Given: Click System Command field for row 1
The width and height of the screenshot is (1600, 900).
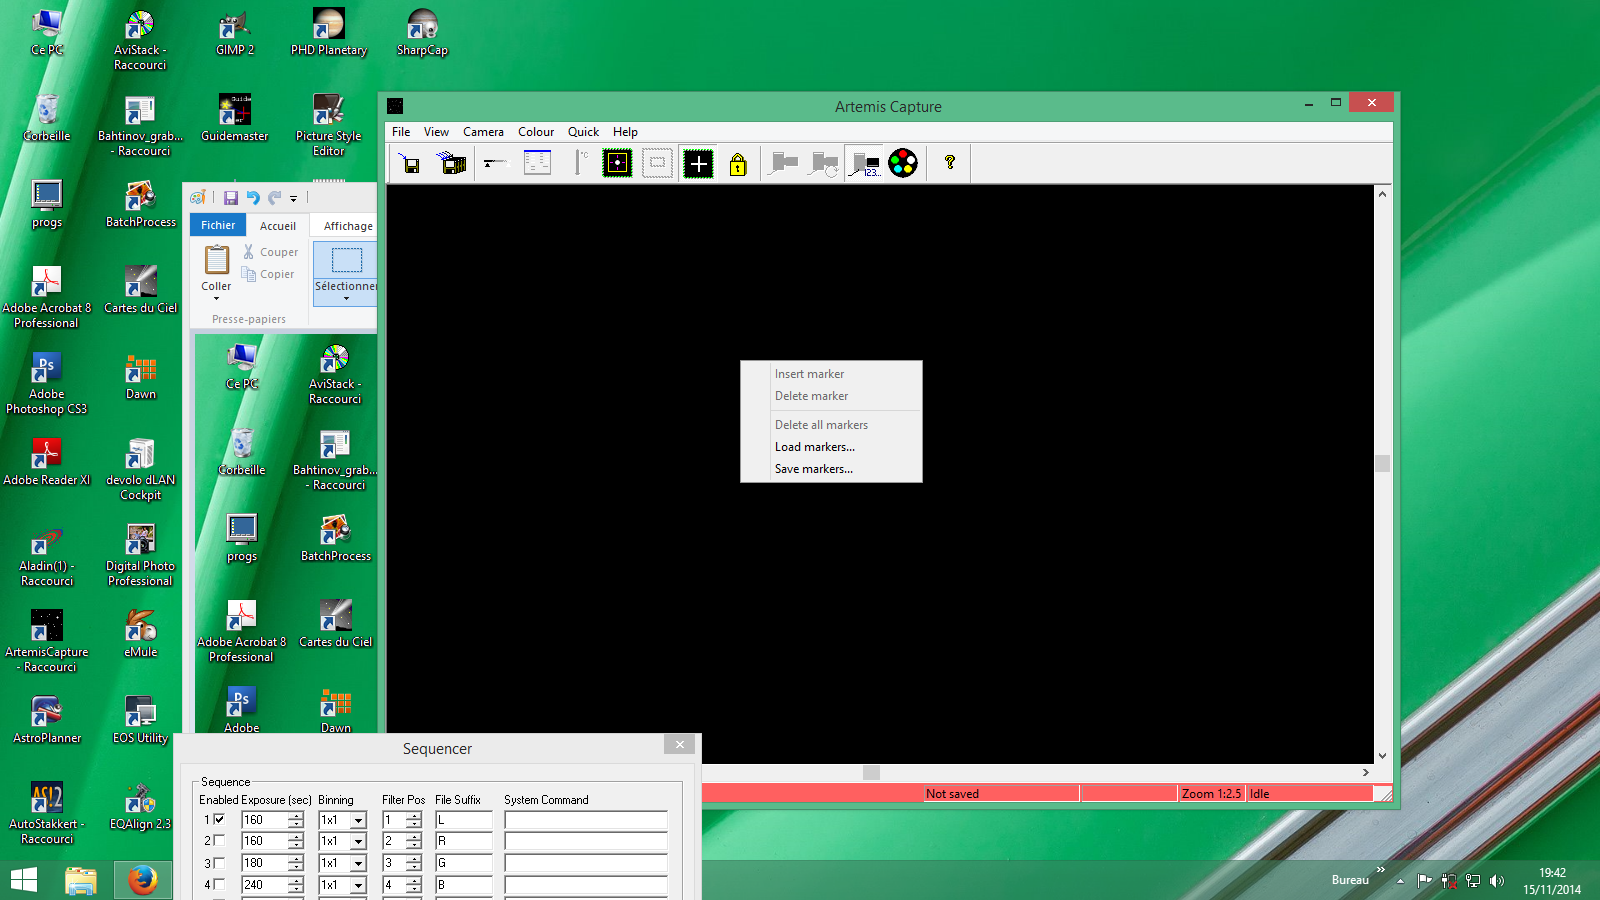Looking at the screenshot, I should tap(586, 820).
